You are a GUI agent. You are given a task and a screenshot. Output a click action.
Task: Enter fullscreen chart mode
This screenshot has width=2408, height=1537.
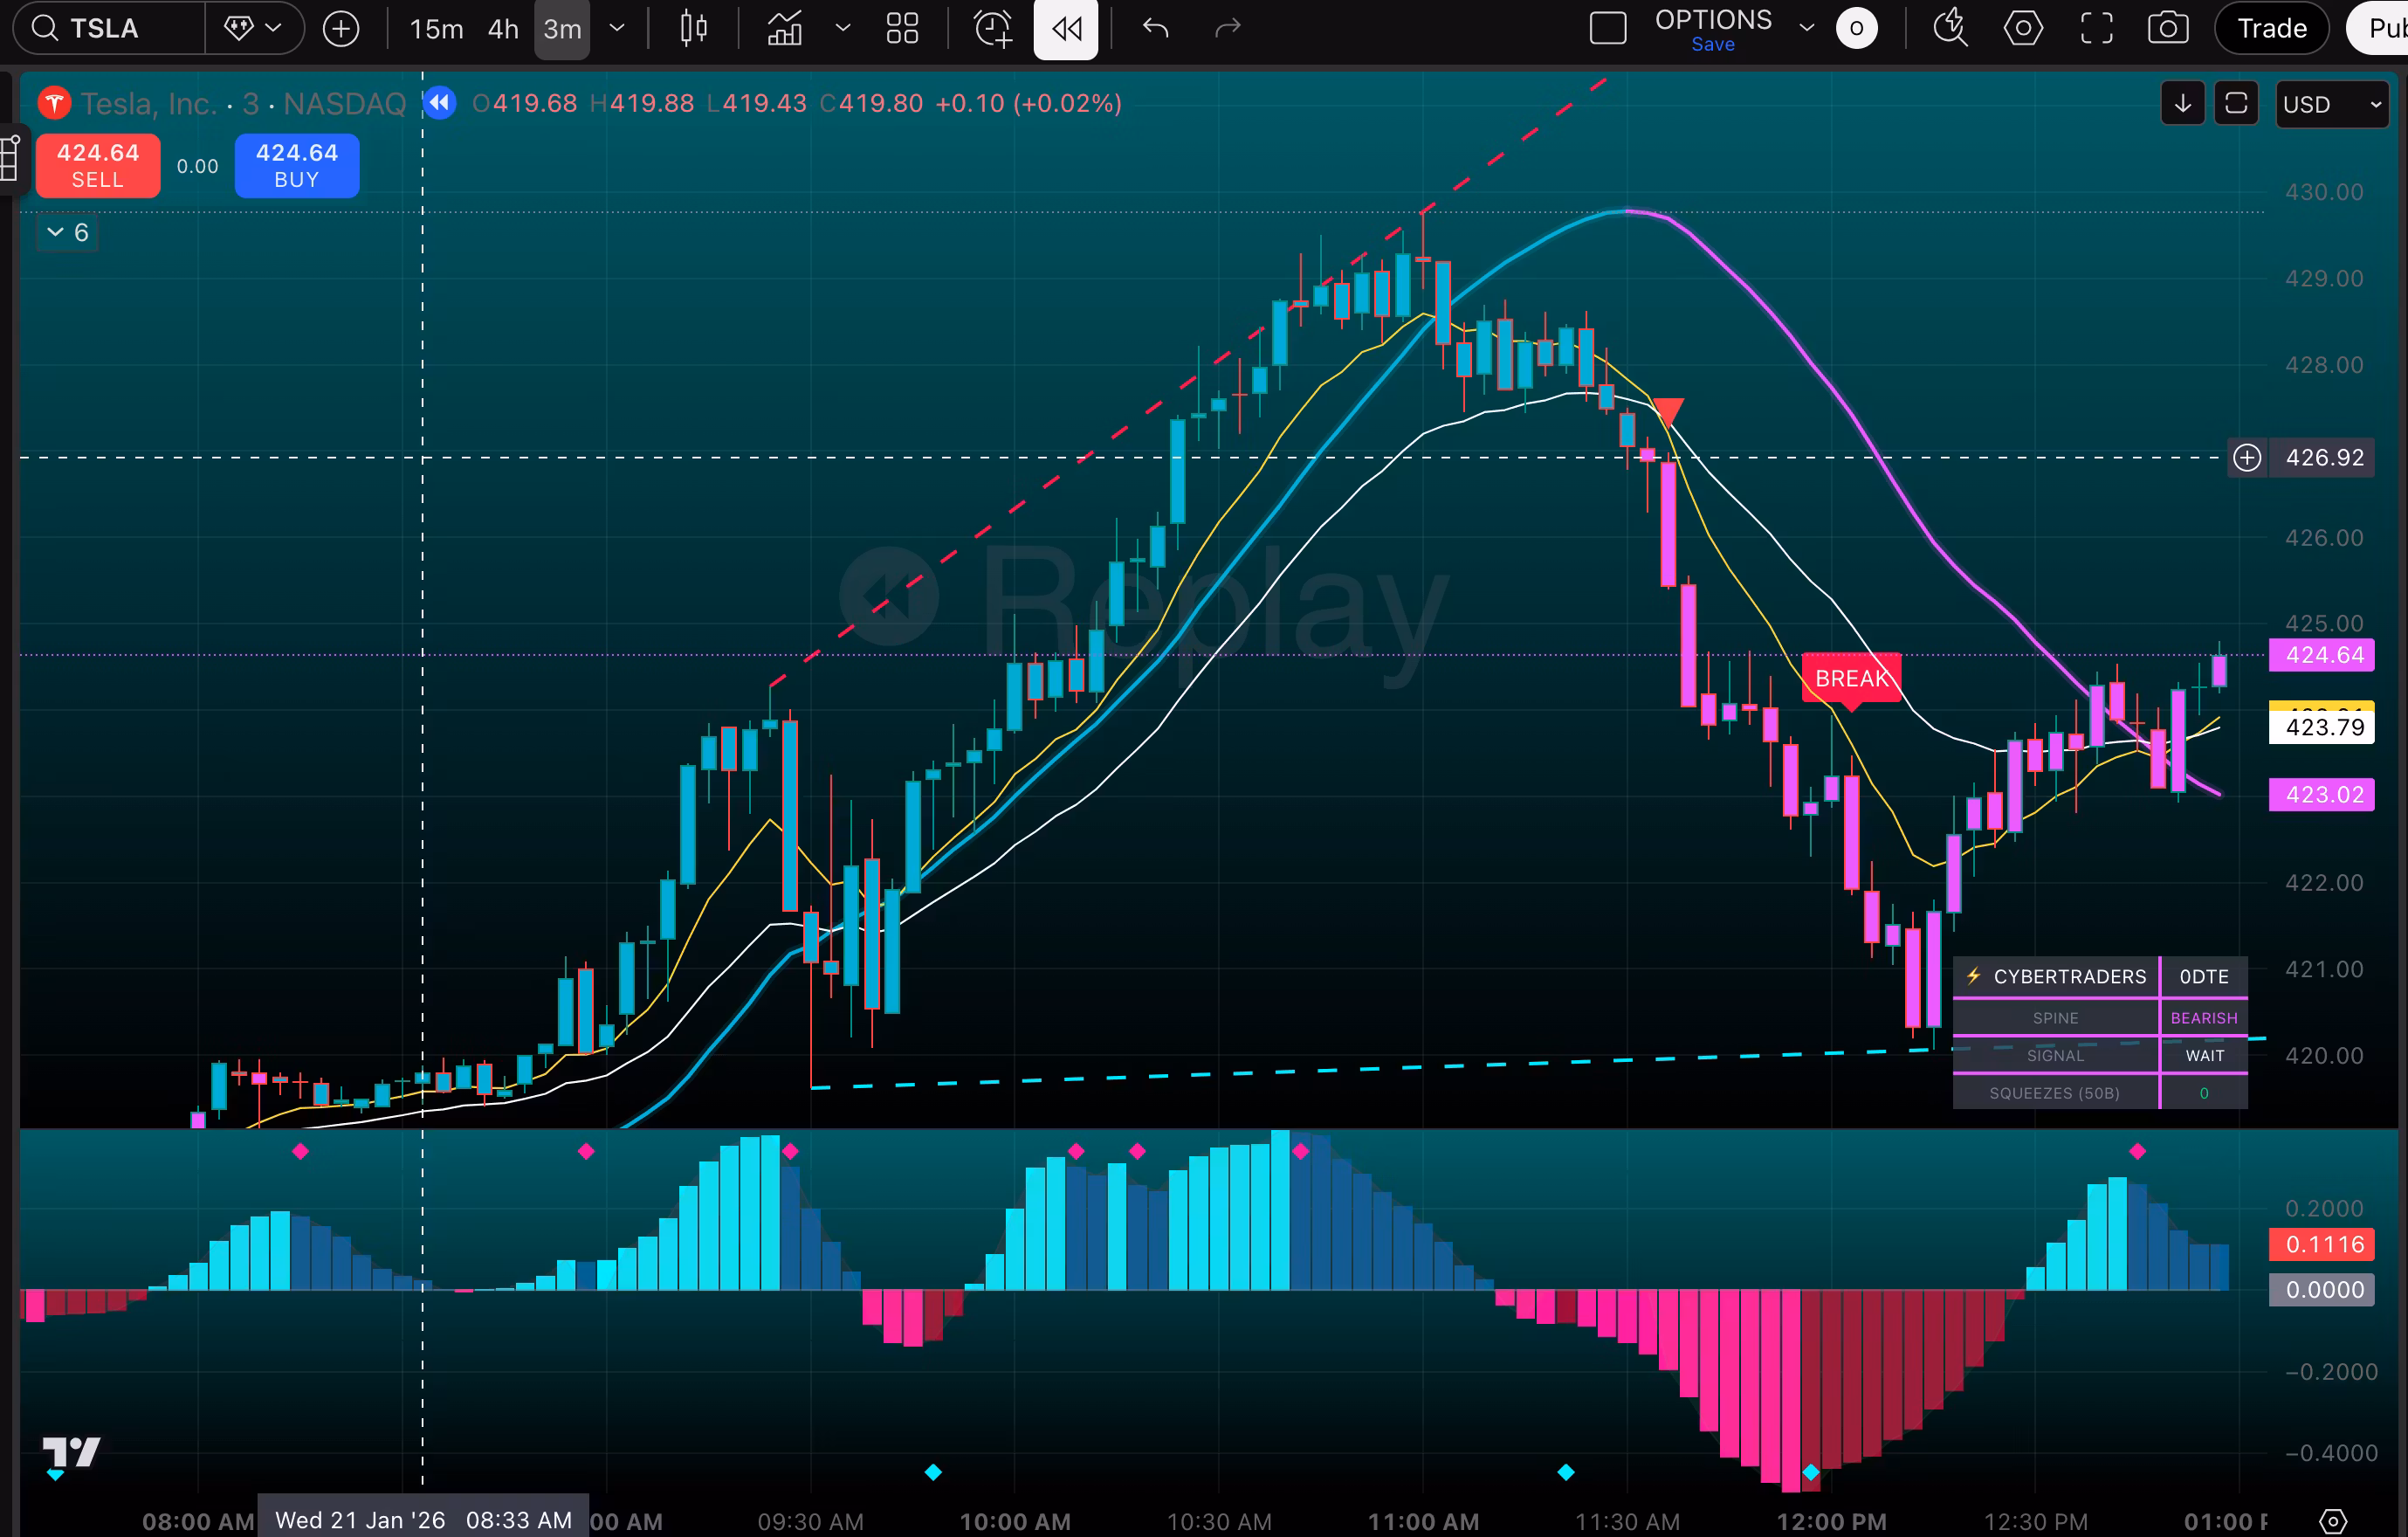coord(2096,28)
